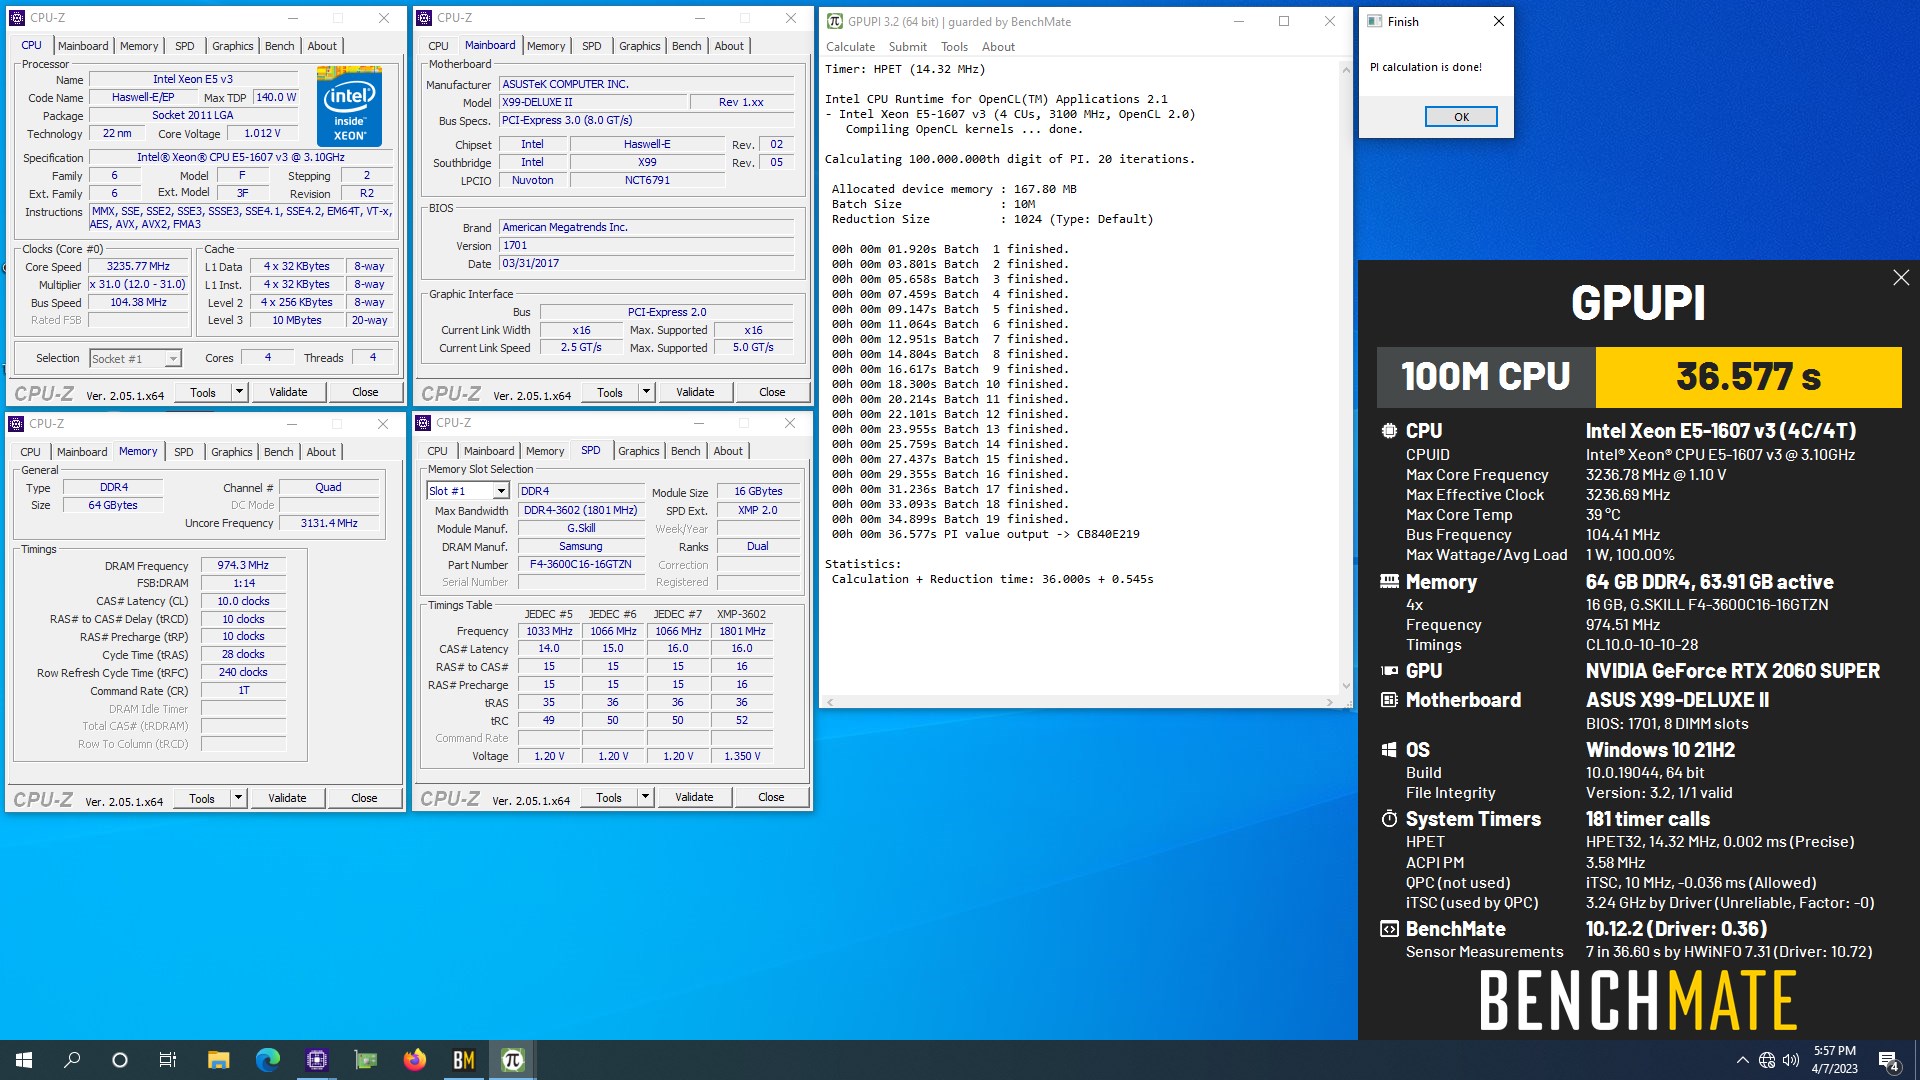
Task: Select CPU tab in Mainboard window
Action: (x=438, y=46)
